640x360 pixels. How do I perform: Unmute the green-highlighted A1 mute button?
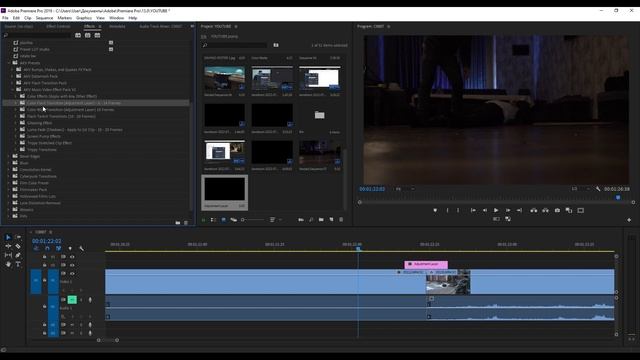point(72,300)
